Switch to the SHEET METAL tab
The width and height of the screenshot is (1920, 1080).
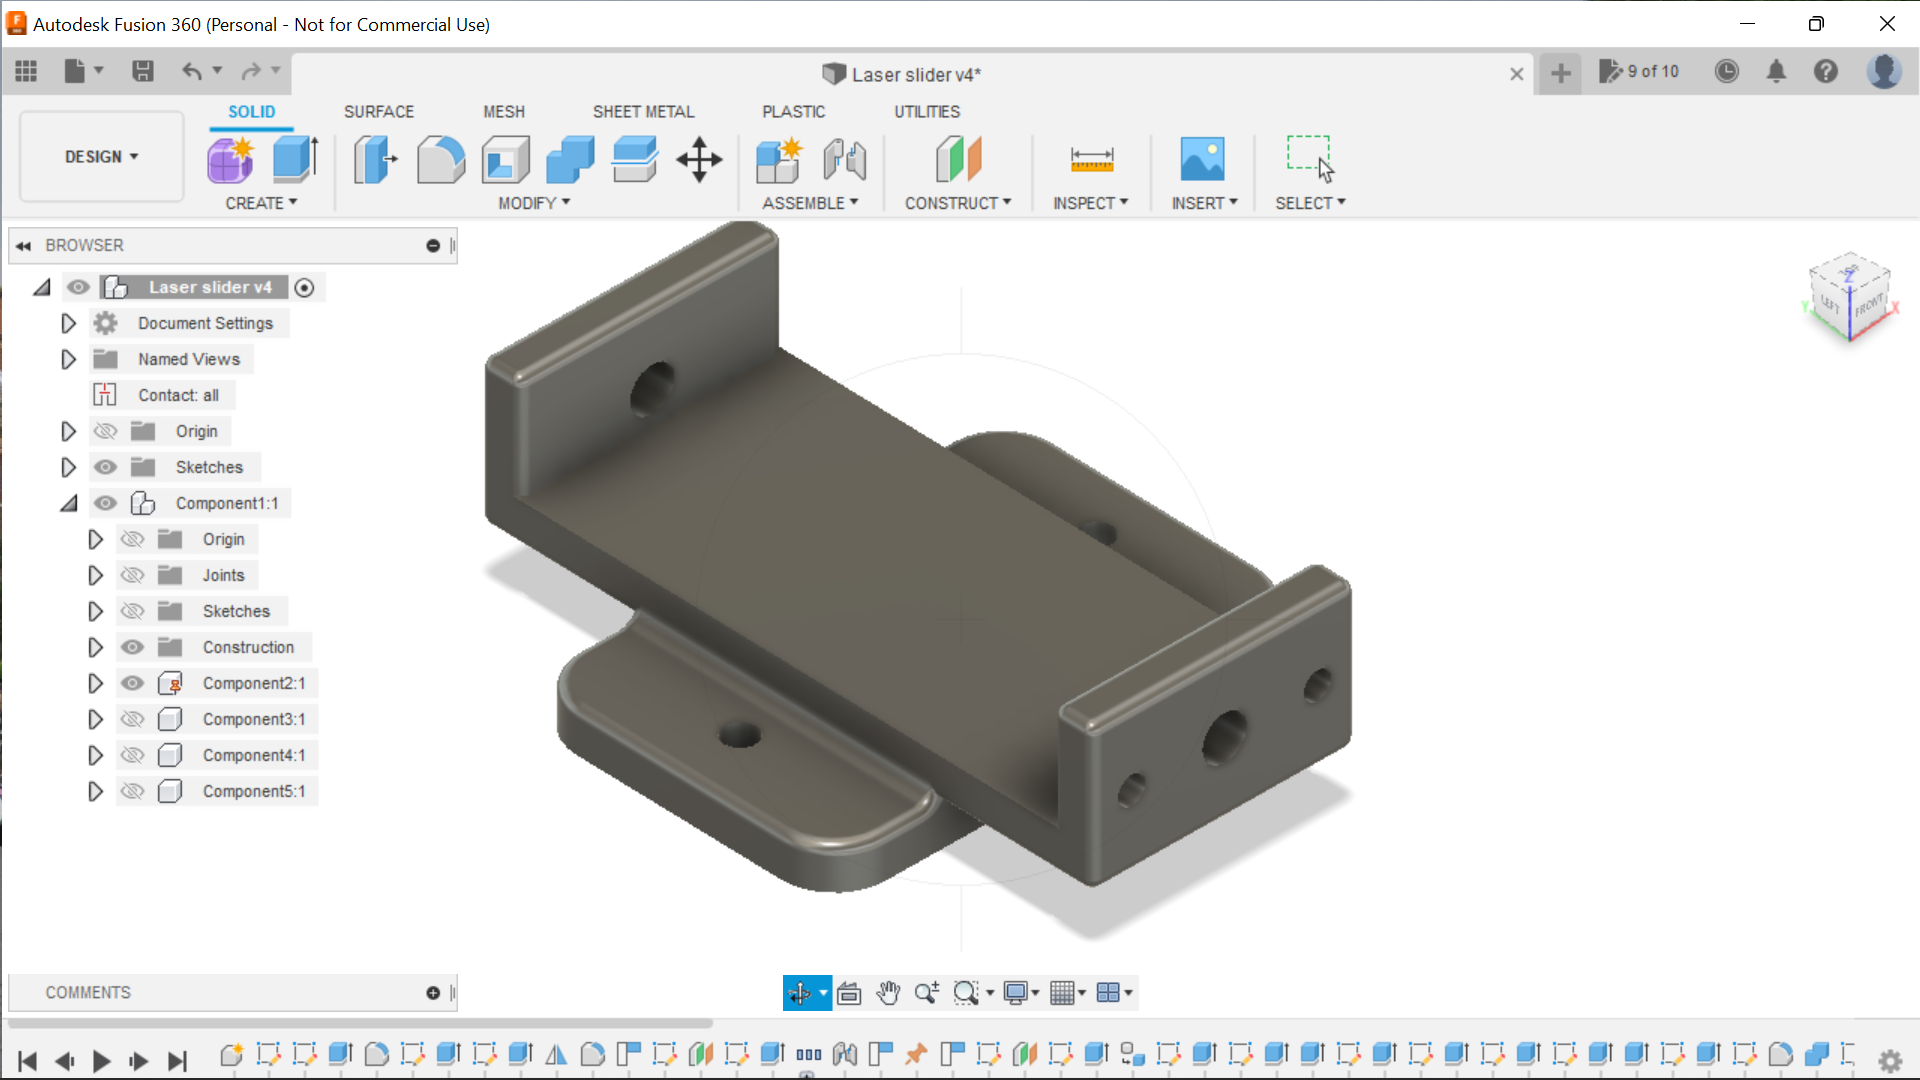click(643, 112)
